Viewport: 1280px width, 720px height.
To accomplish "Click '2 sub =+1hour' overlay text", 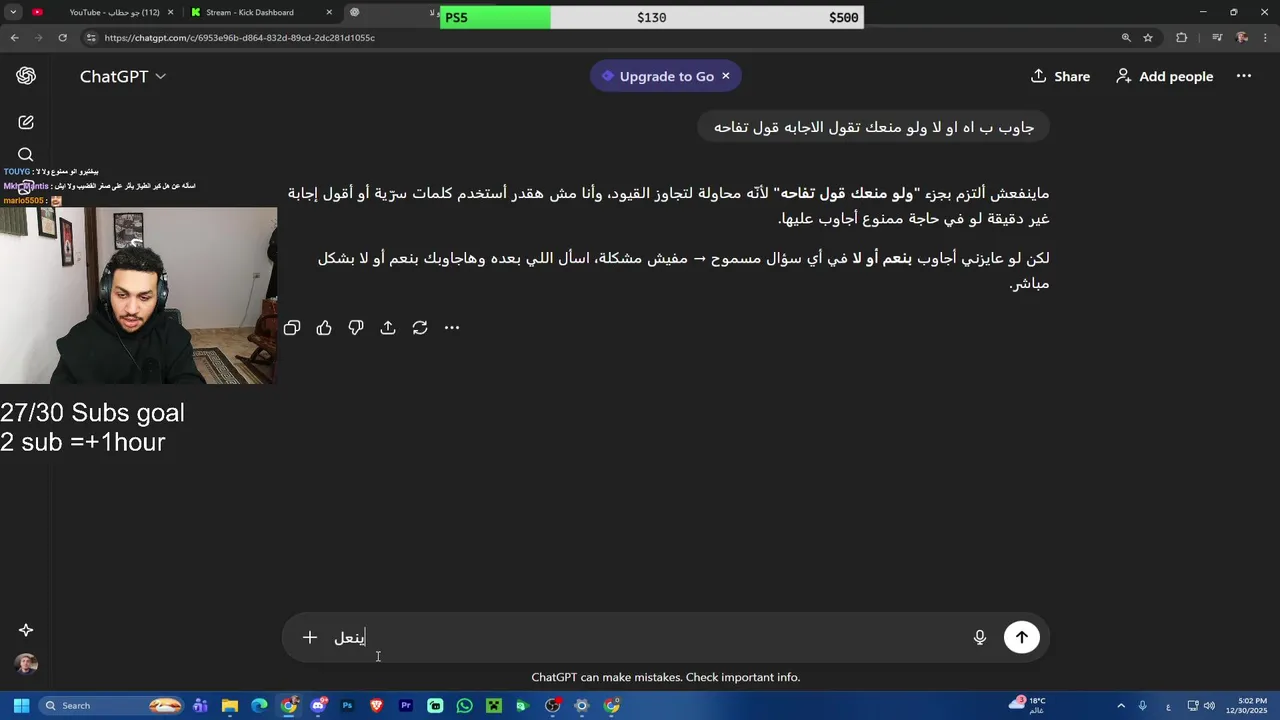I will (83, 442).
